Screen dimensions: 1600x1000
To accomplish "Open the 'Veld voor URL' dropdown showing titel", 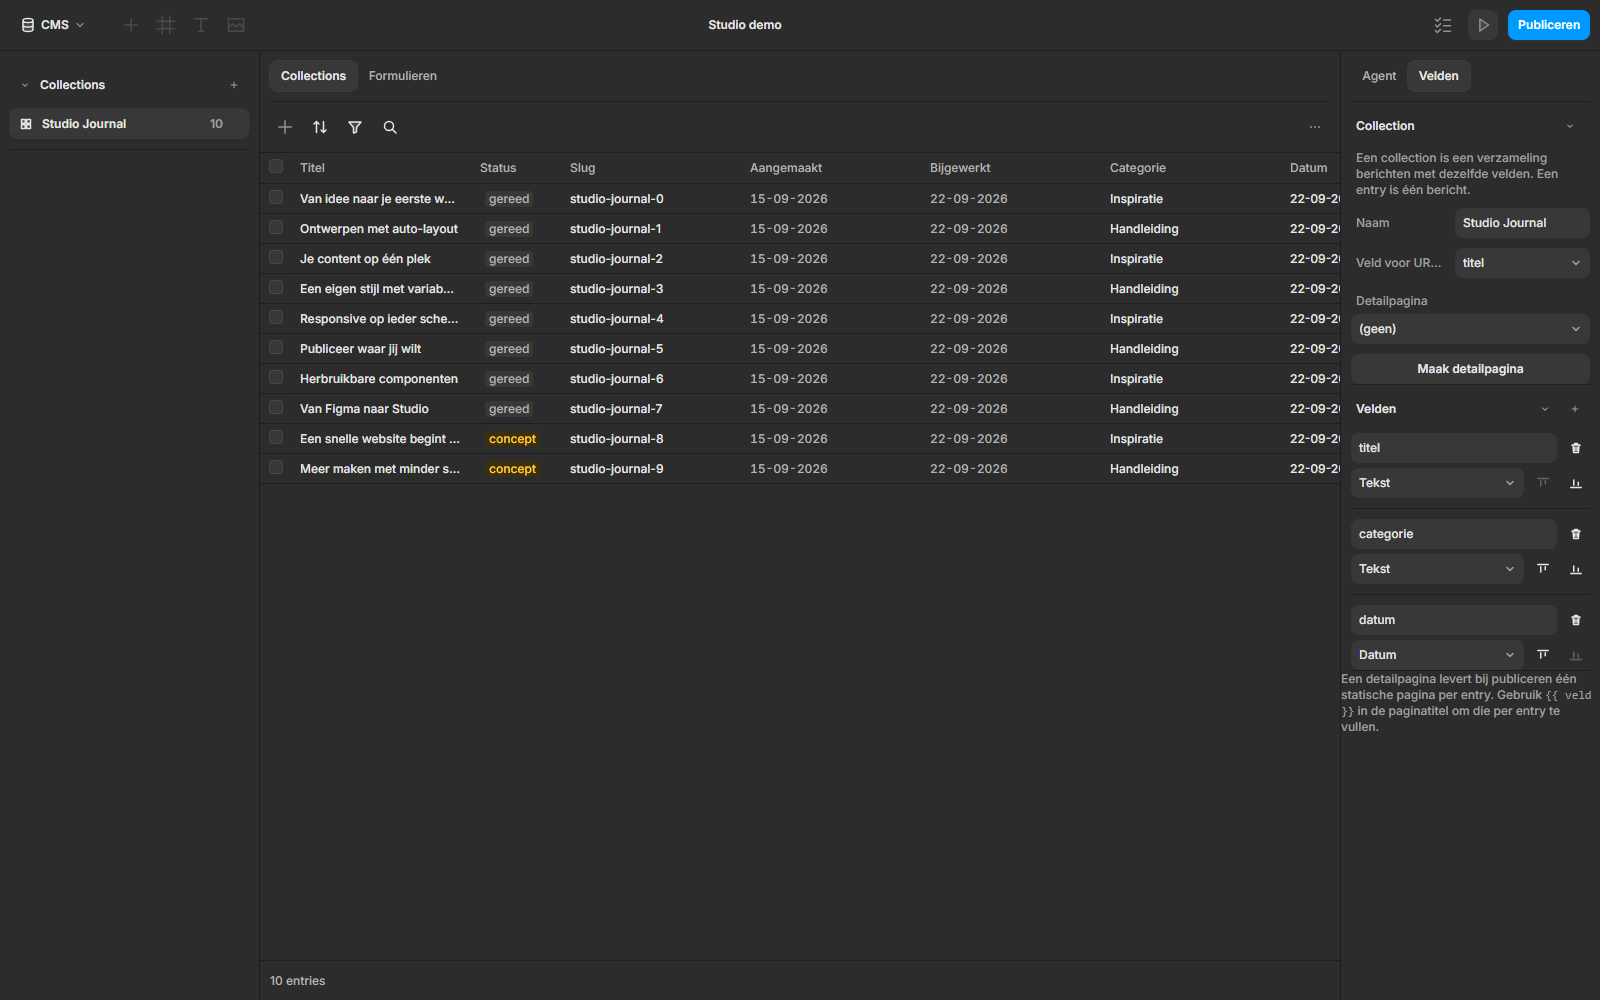I will [x=1521, y=263].
